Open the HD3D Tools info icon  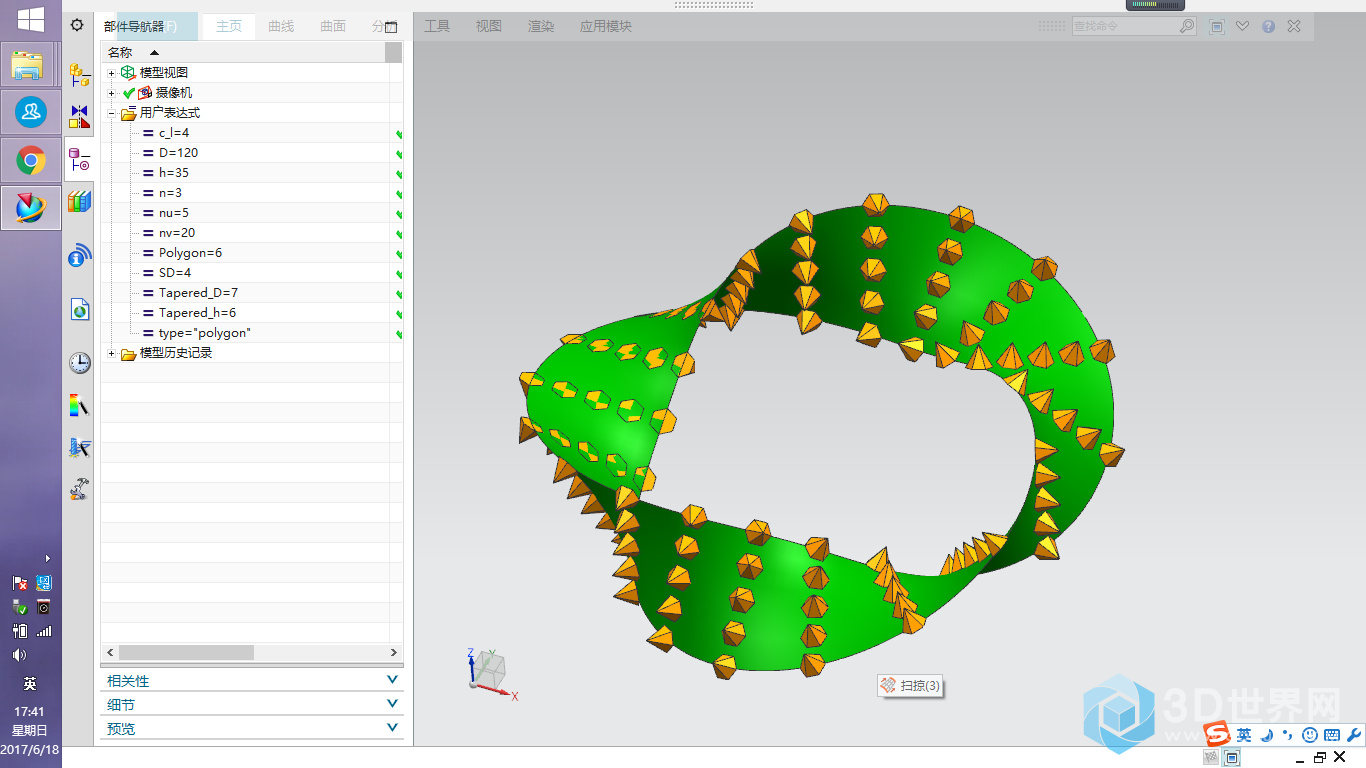[x=79, y=256]
